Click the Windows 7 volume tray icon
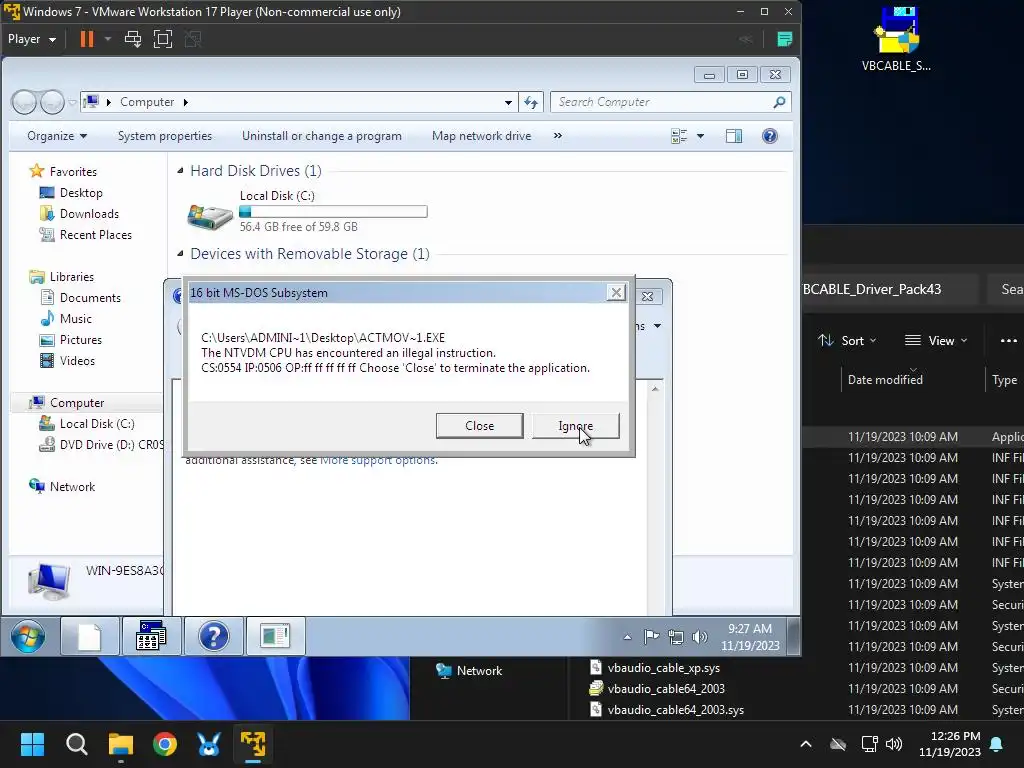 (x=699, y=637)
